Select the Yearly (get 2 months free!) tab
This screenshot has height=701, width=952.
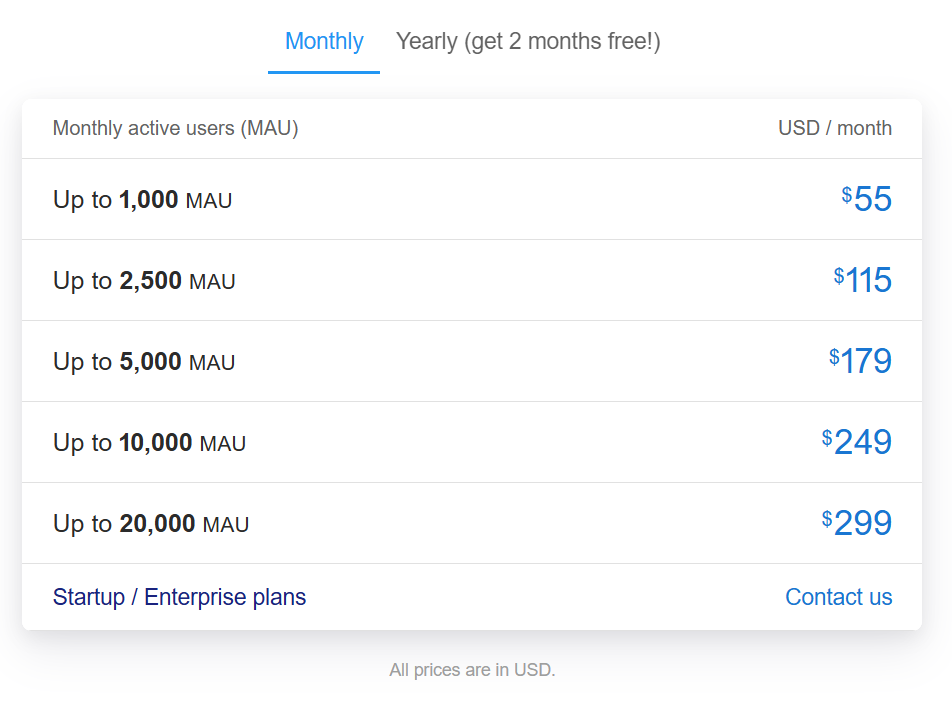coord(528,42)
